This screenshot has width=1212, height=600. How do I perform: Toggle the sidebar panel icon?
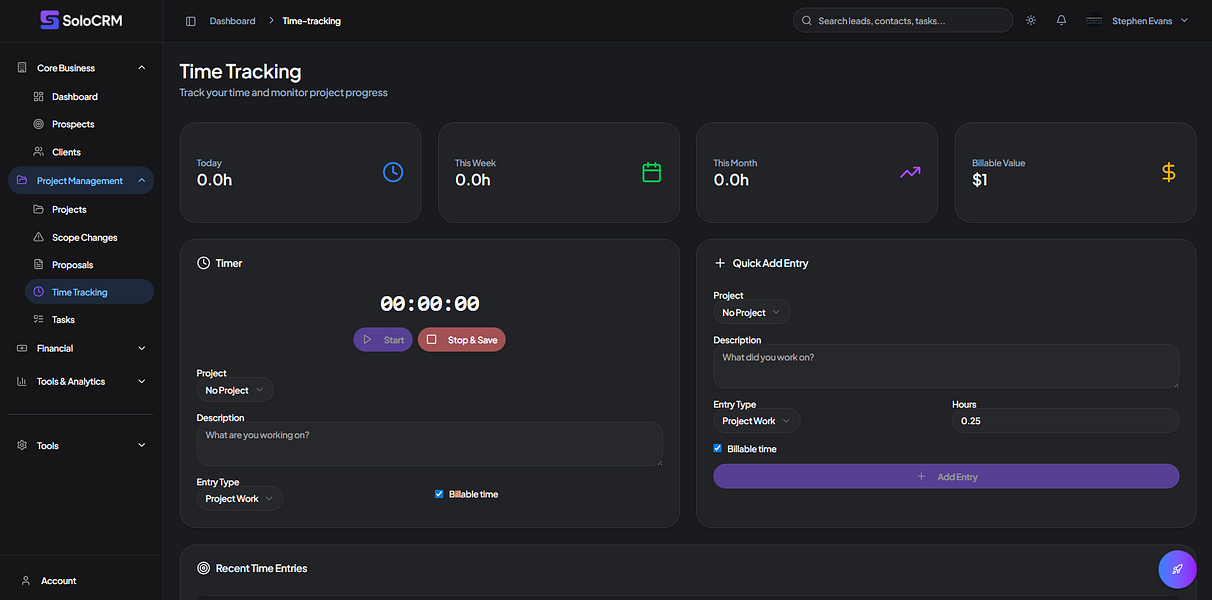pyautogui.click(x=191, y=21)
